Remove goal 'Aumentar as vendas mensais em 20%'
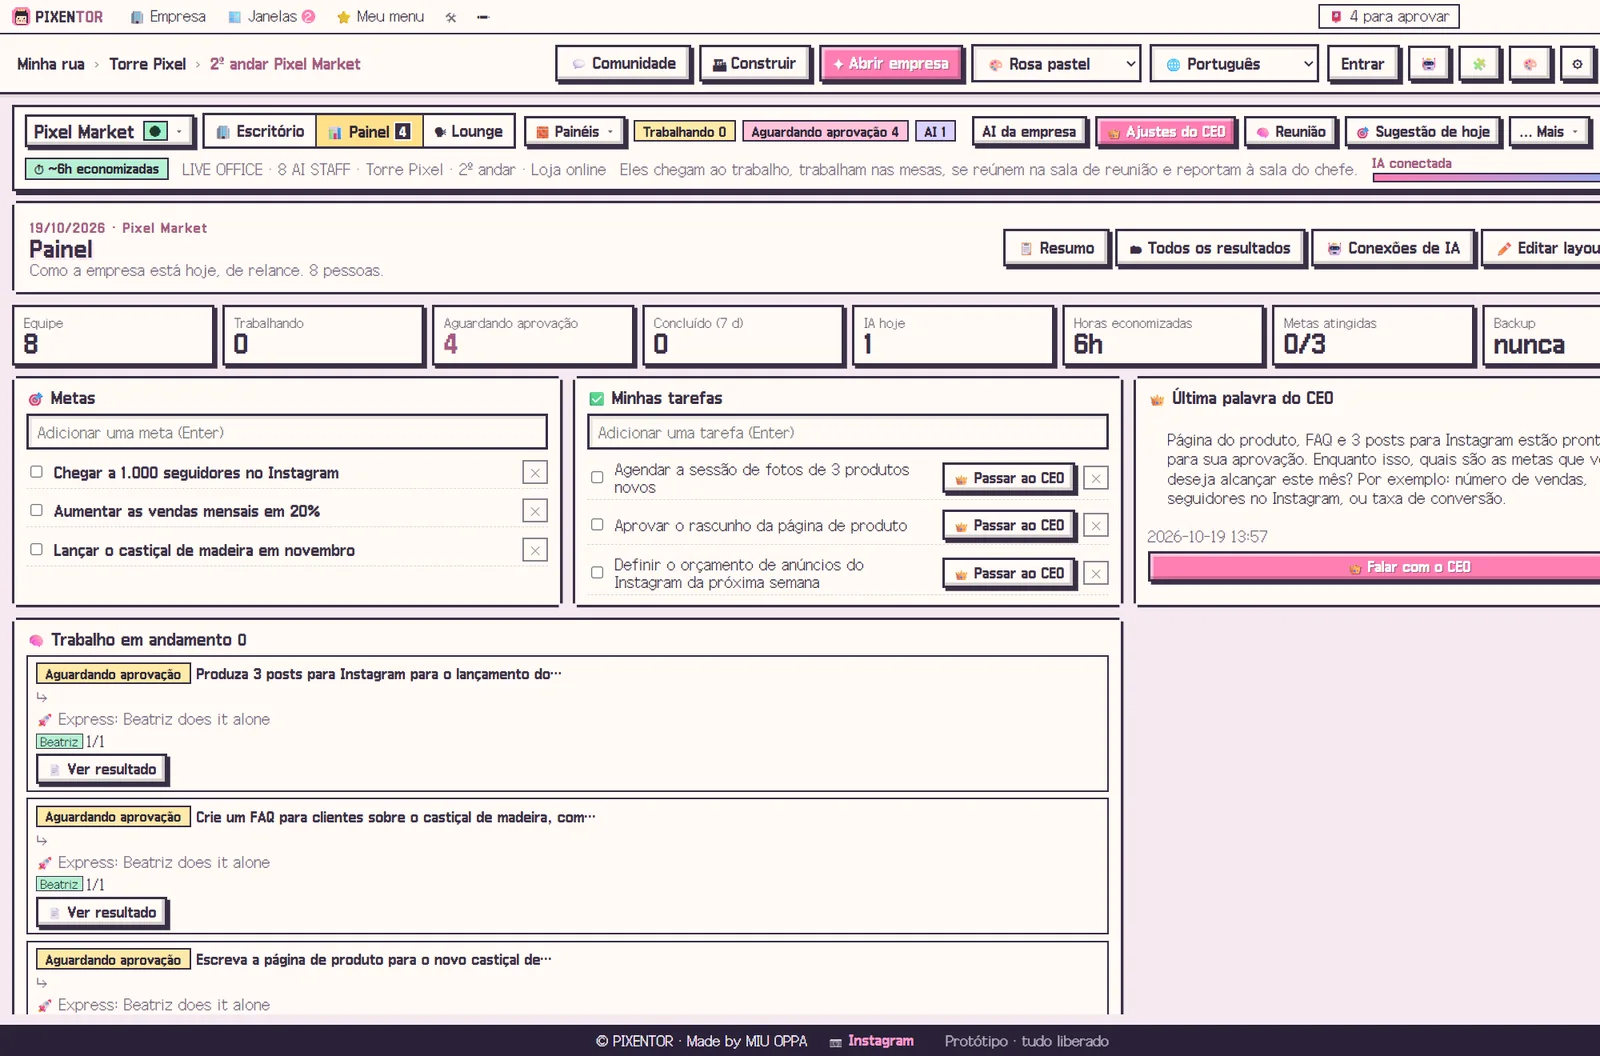The image size is (1600, 1056). (x=535, y=511)
